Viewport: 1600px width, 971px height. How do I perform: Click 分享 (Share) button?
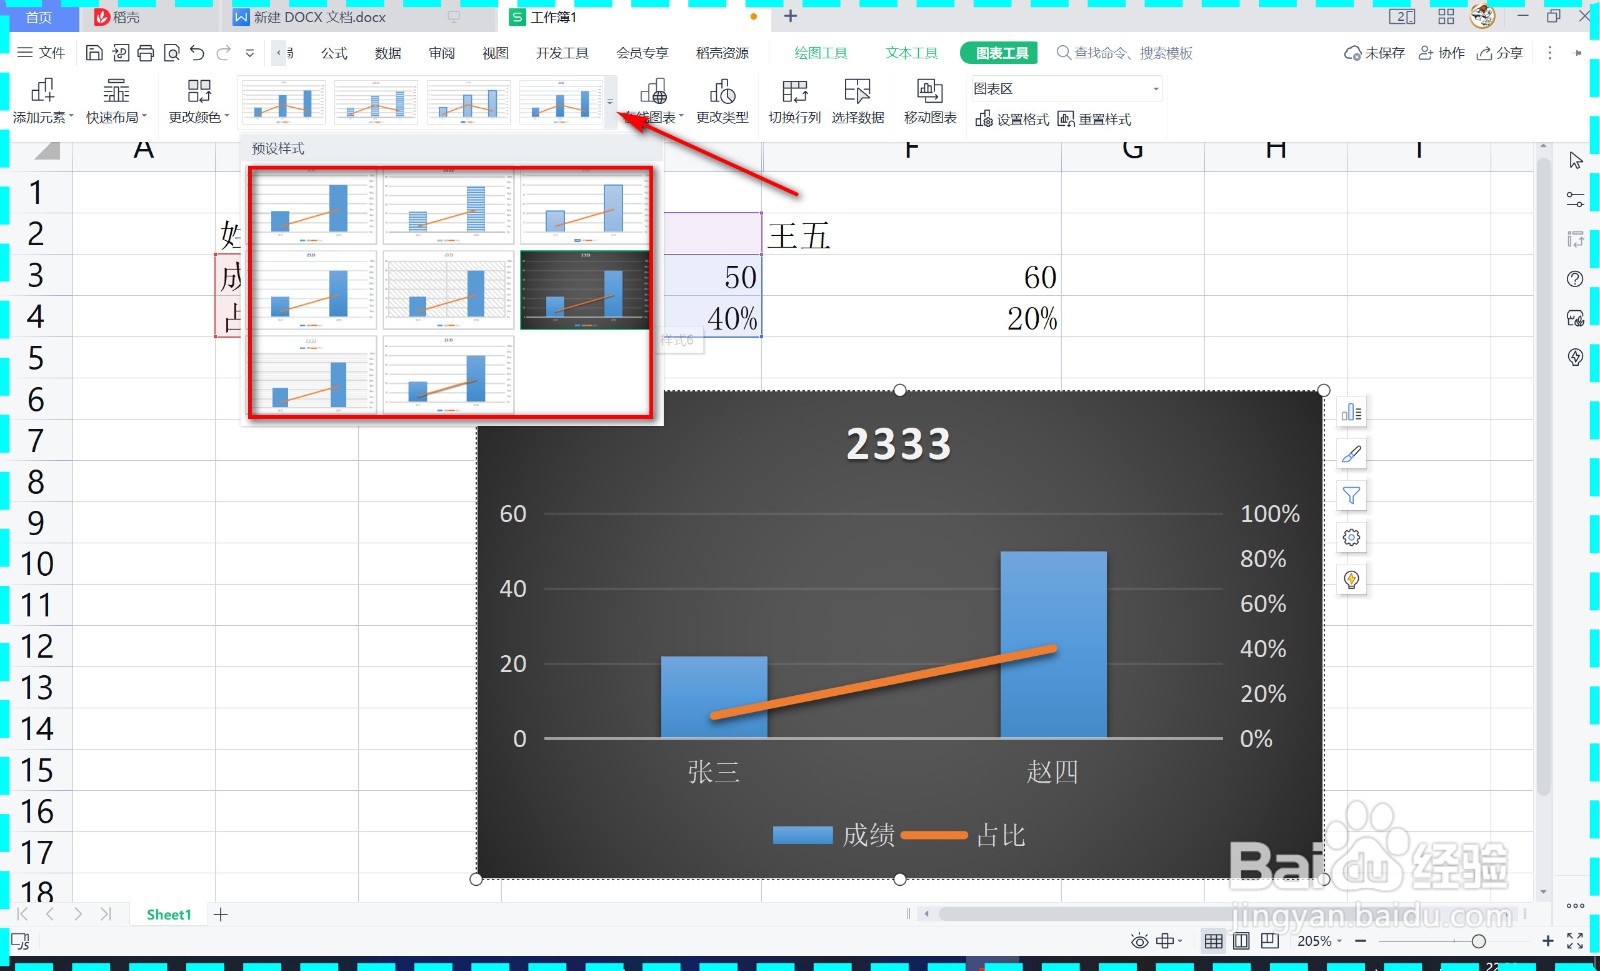pos(1500,53)
